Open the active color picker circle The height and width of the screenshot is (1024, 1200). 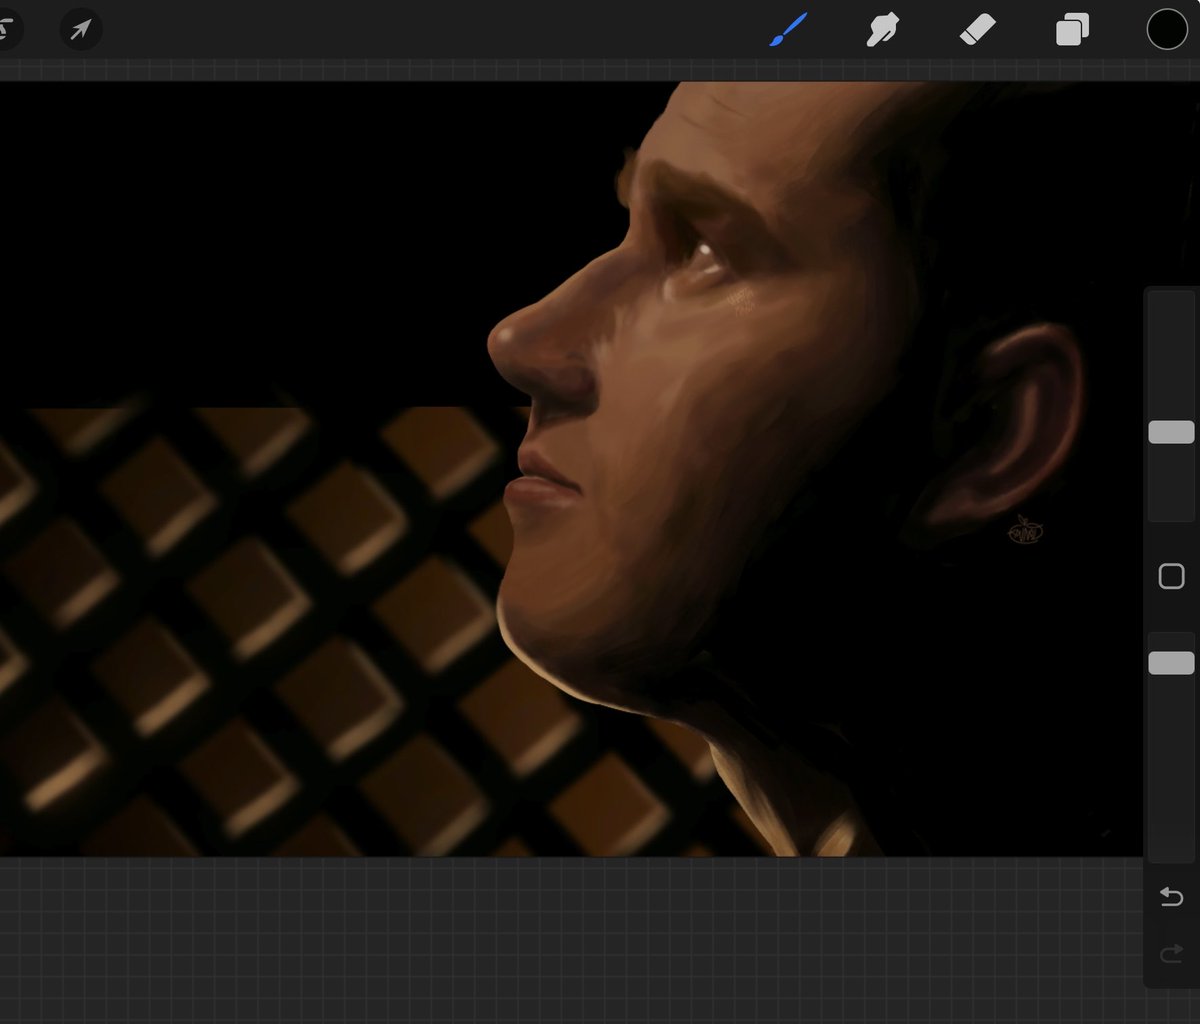[x=1166, y=29]
